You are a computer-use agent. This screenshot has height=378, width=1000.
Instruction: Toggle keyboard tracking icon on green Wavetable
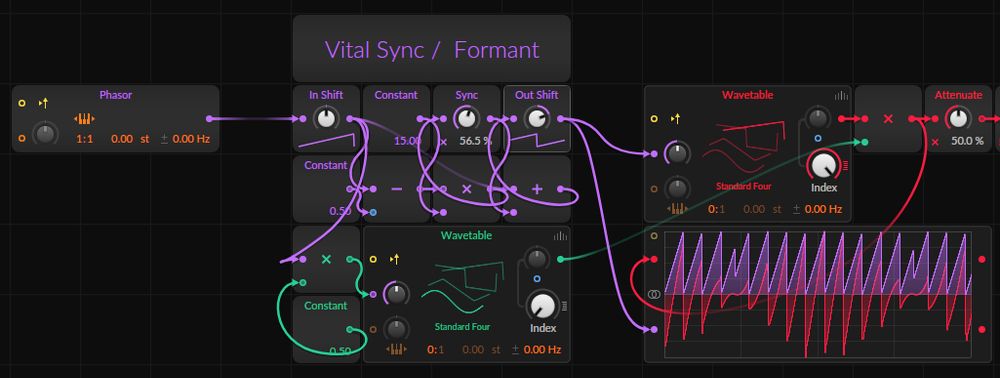pyautogui.click(x=396, y=349)
